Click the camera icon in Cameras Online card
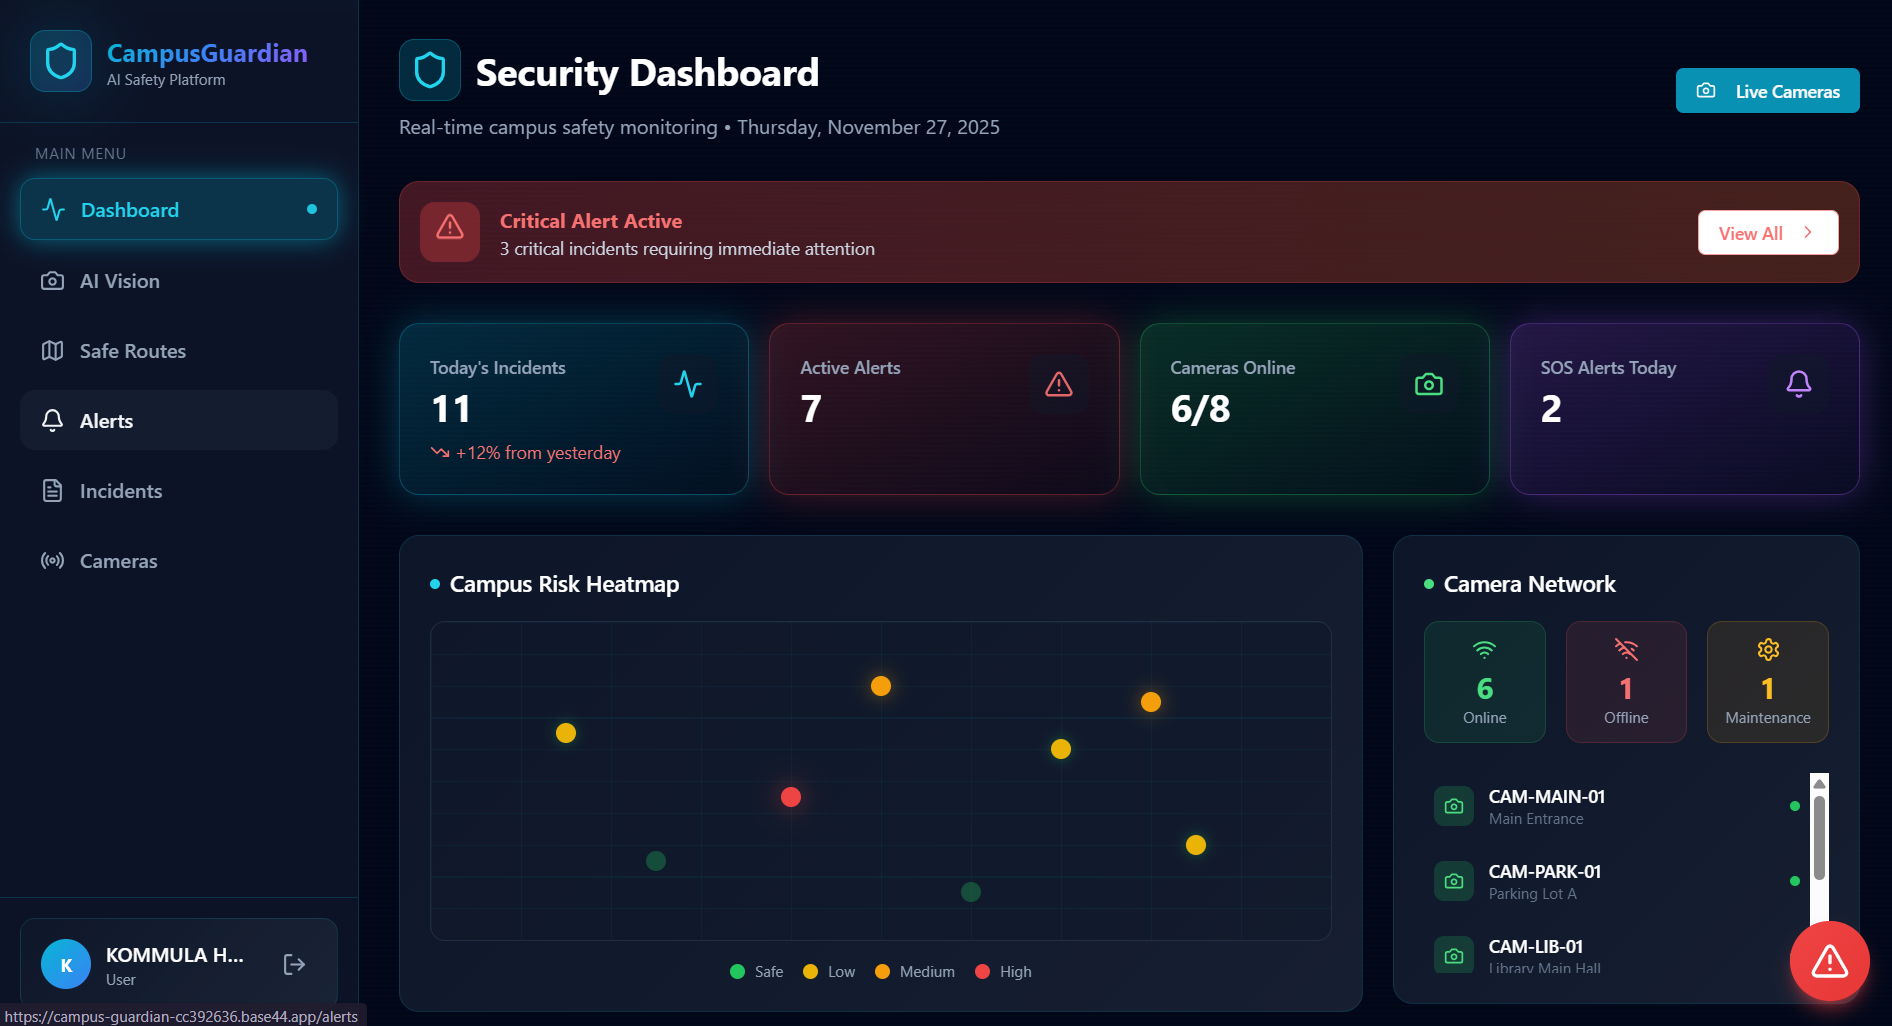 pyautogui.click(x=1429, y=384)
